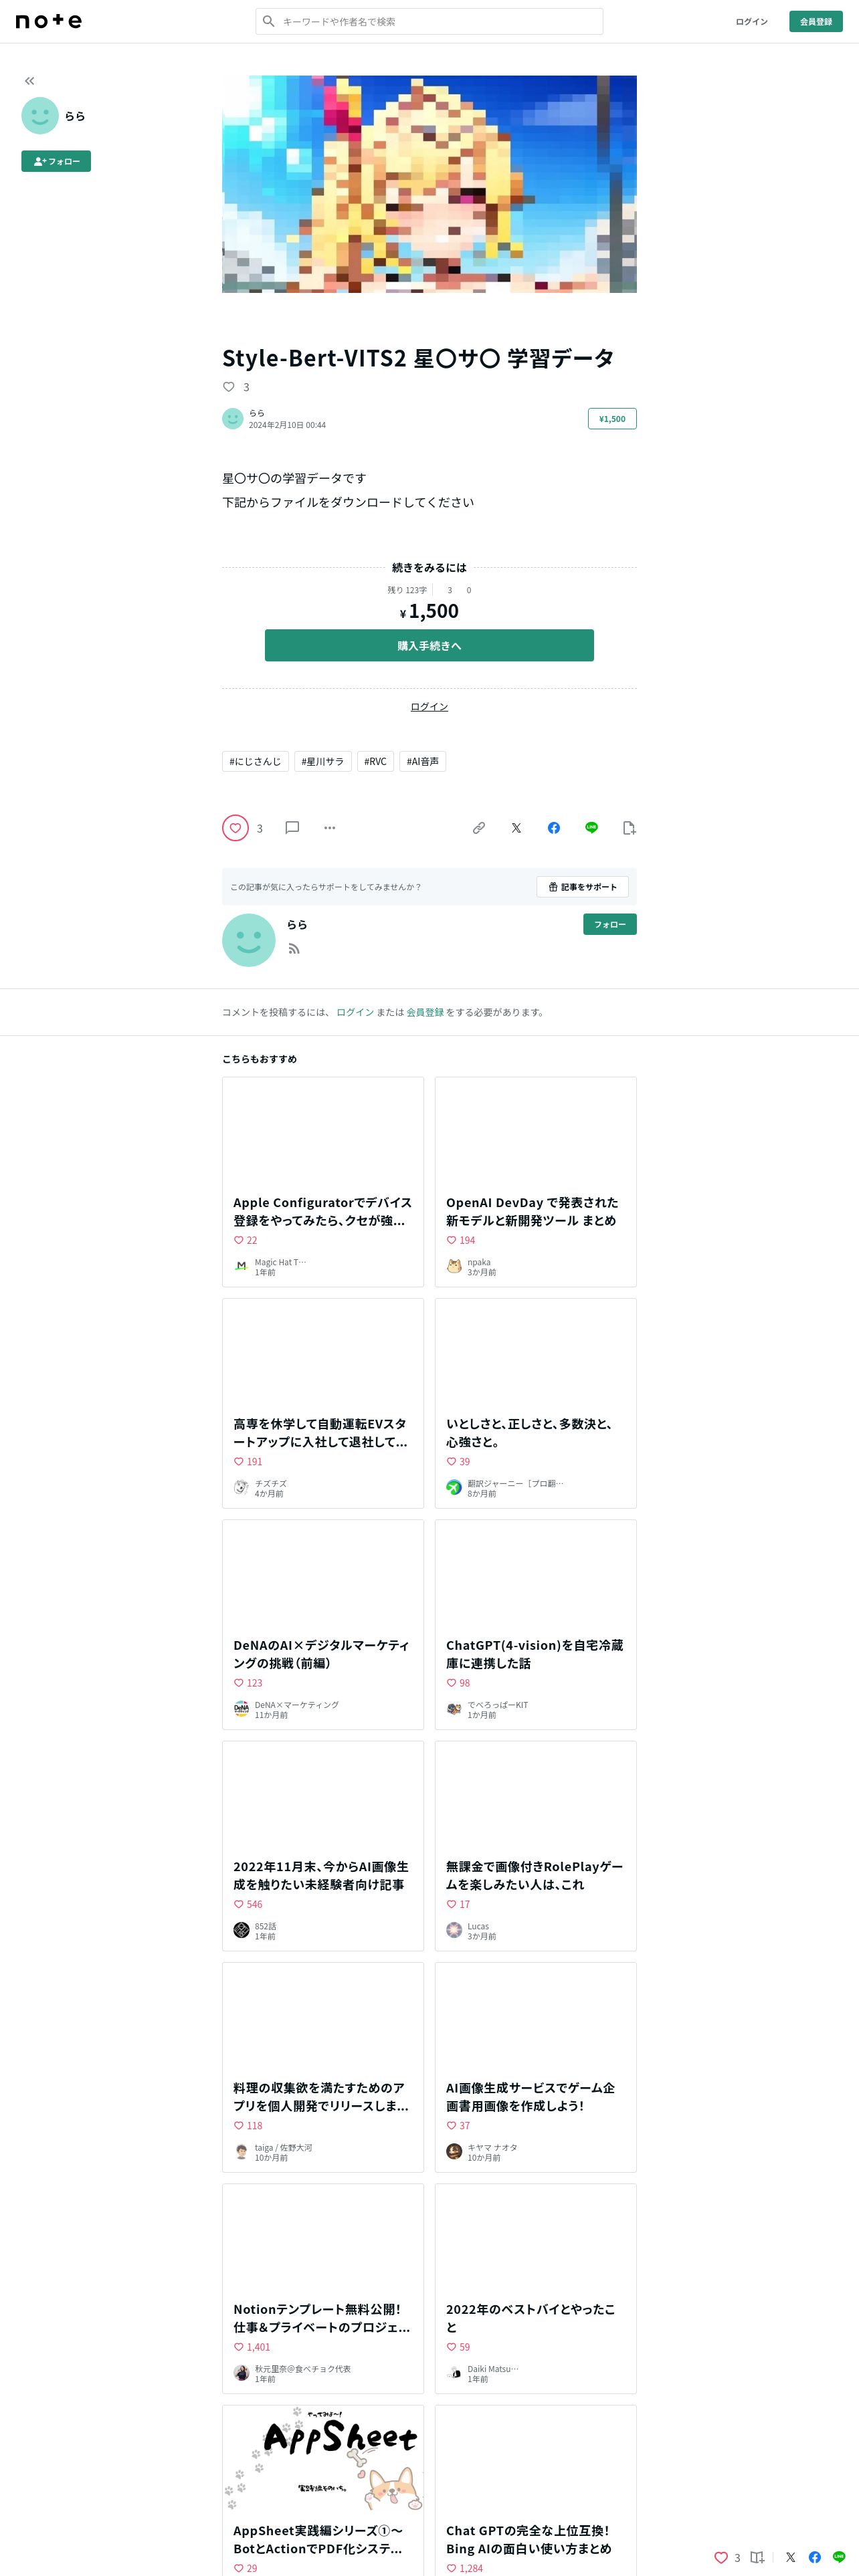The width and height of the screenshot is (859, 2576).
Task: Open npaka author avatar
Action: pos(454,1266)
